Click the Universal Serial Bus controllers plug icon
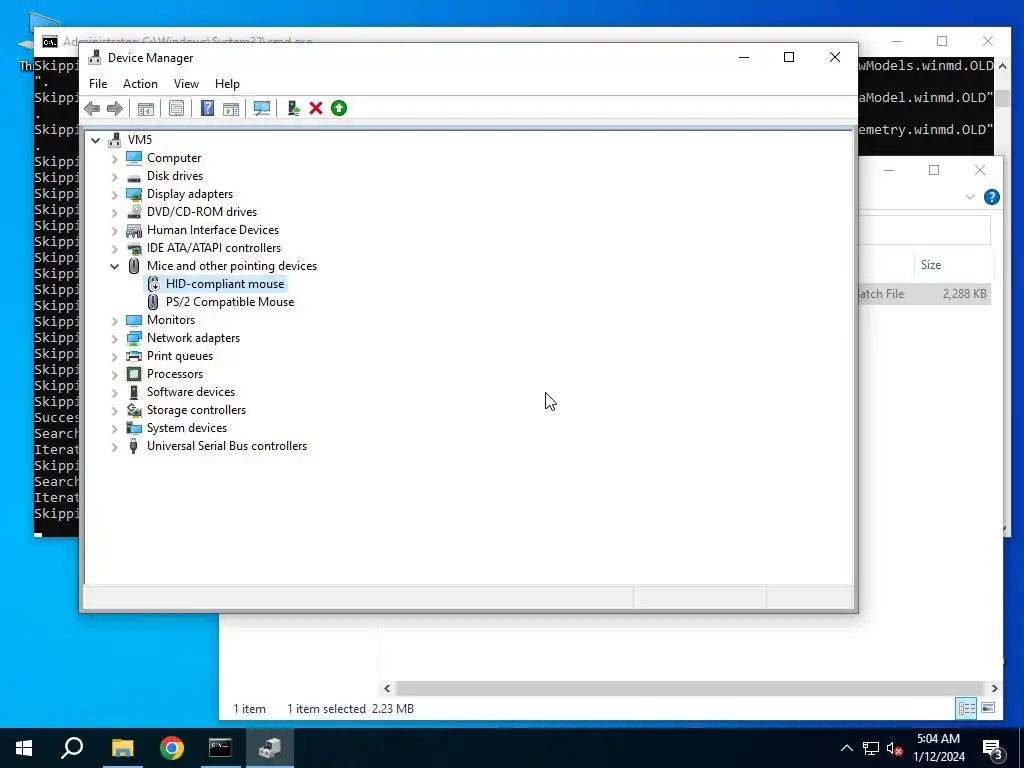Viewport: 1024px width, 768px height. pyautogui.click(x=134, y=446)
